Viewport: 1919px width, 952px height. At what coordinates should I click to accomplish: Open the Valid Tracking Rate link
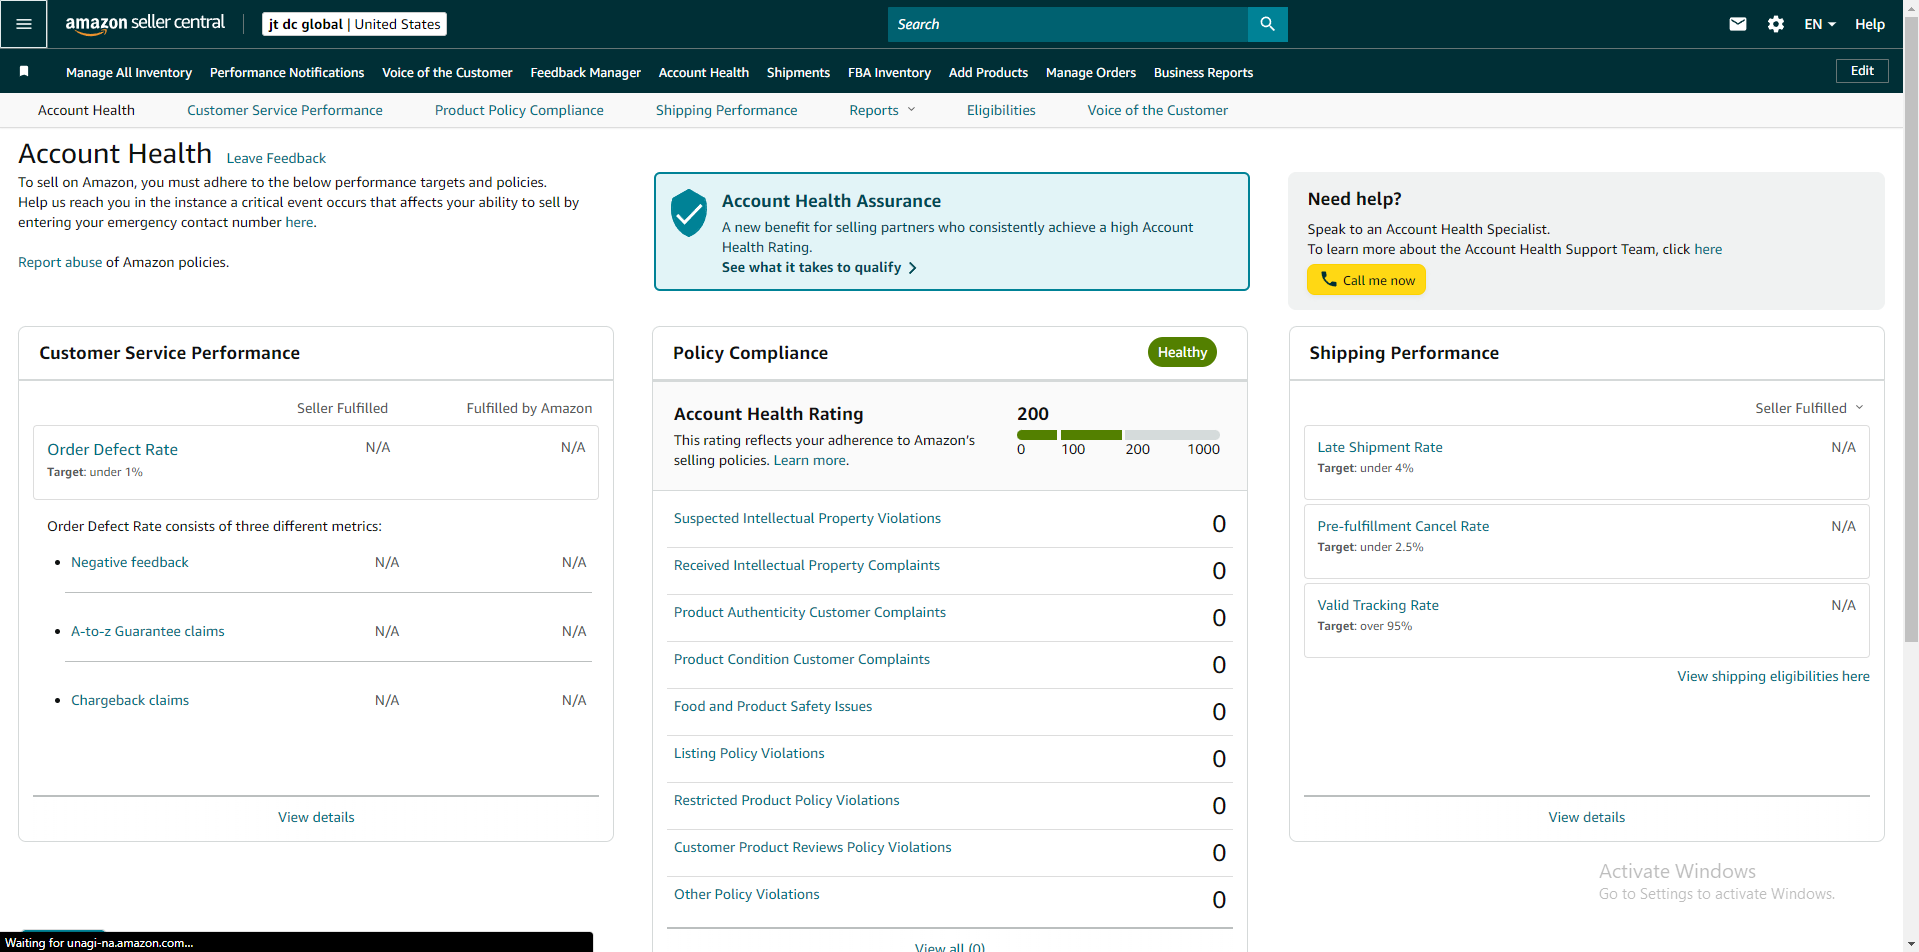[x=1377, y=605]
